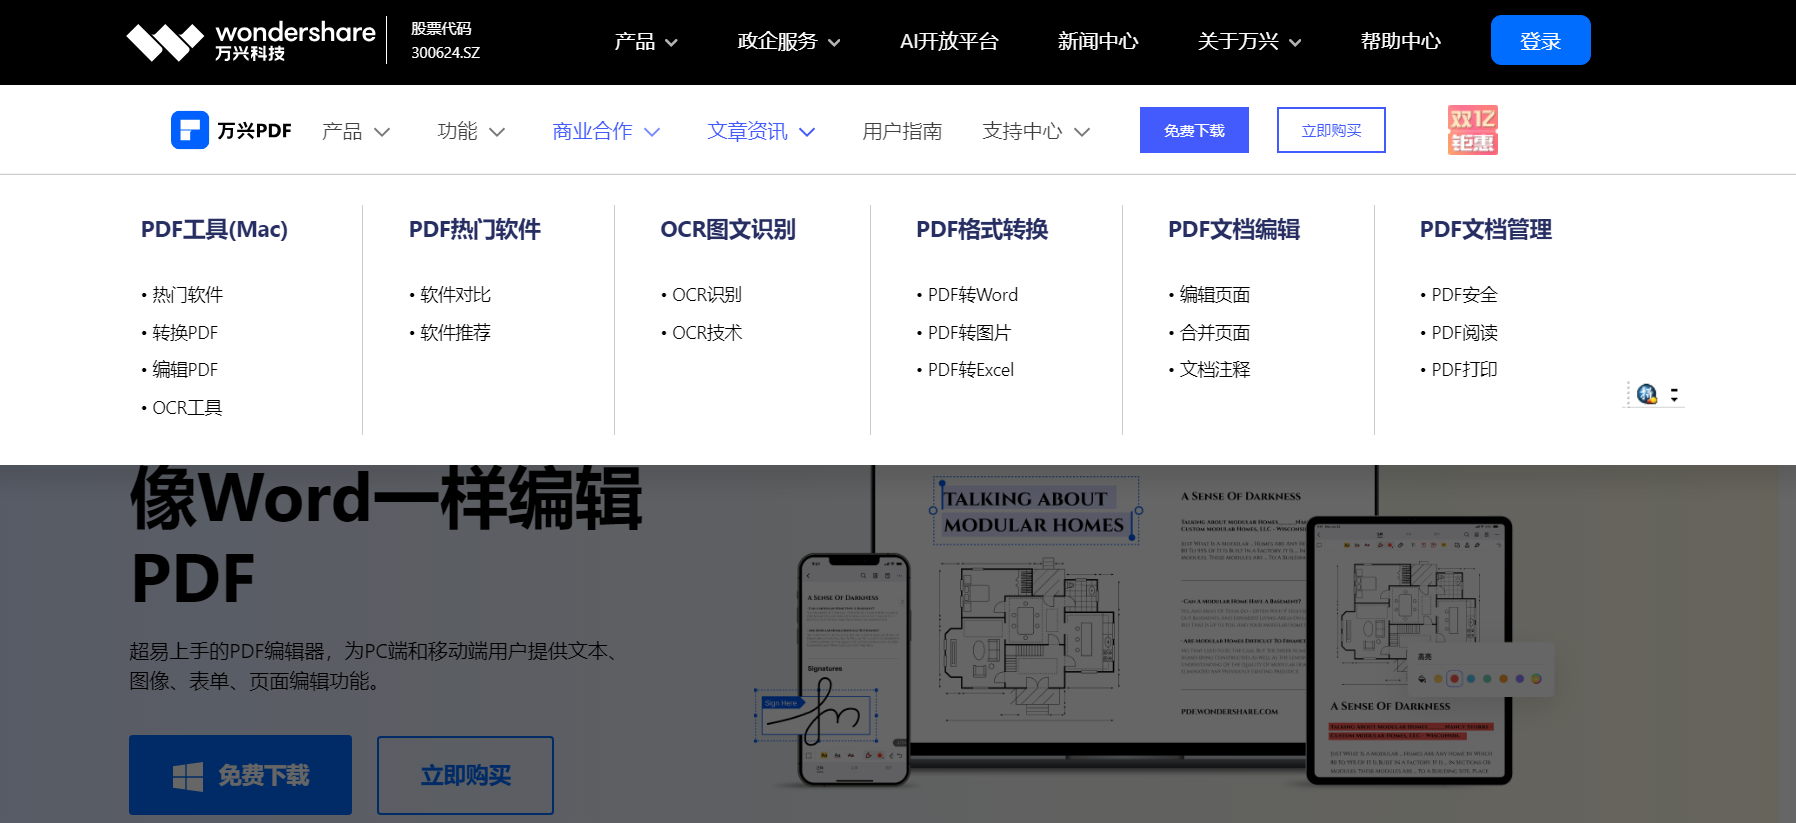Click the 万兴PDF blue logo icon

[190, 130]
